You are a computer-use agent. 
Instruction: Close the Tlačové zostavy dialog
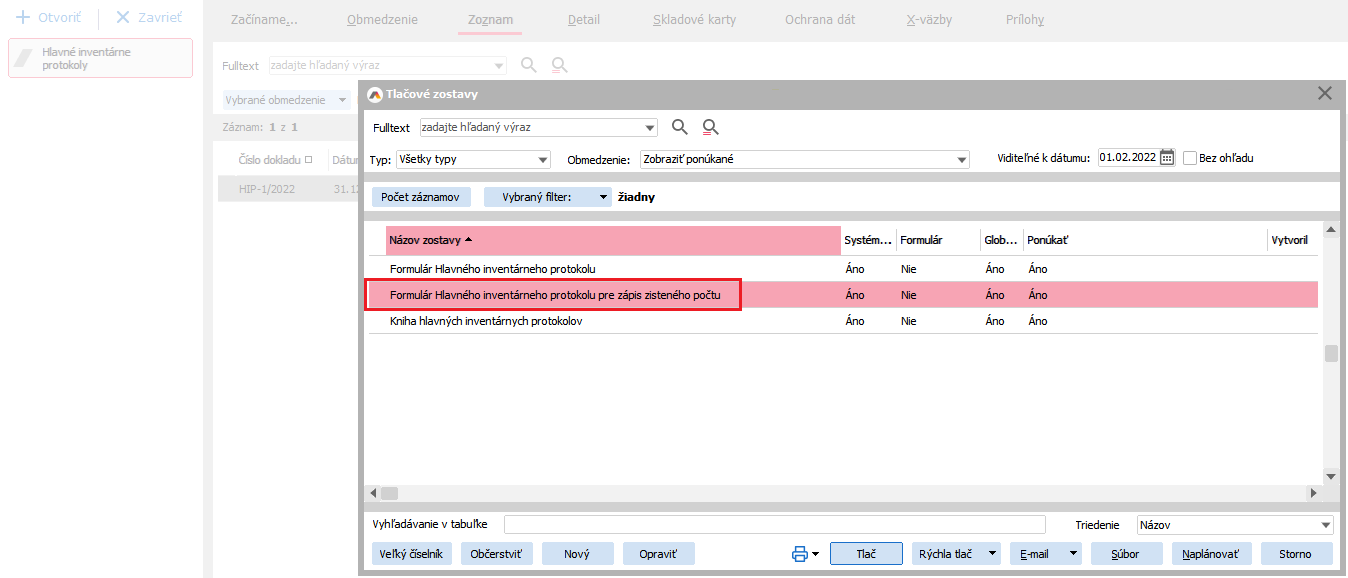pyautogui.click(x=1325, y=93)
